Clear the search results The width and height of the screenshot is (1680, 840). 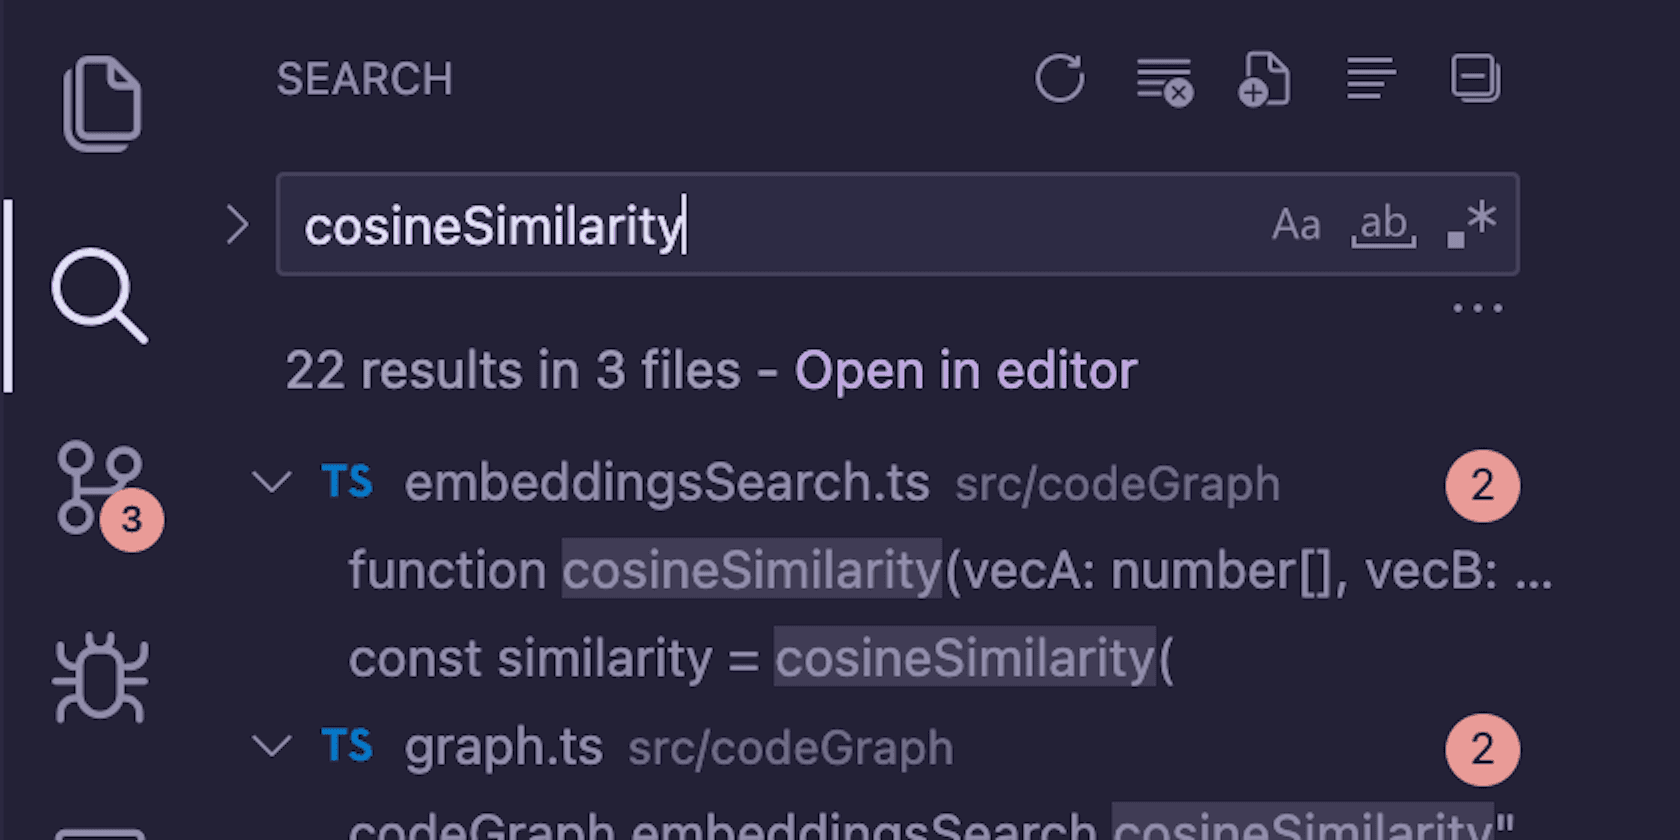pyautogui.click(x=1164, y=80)
